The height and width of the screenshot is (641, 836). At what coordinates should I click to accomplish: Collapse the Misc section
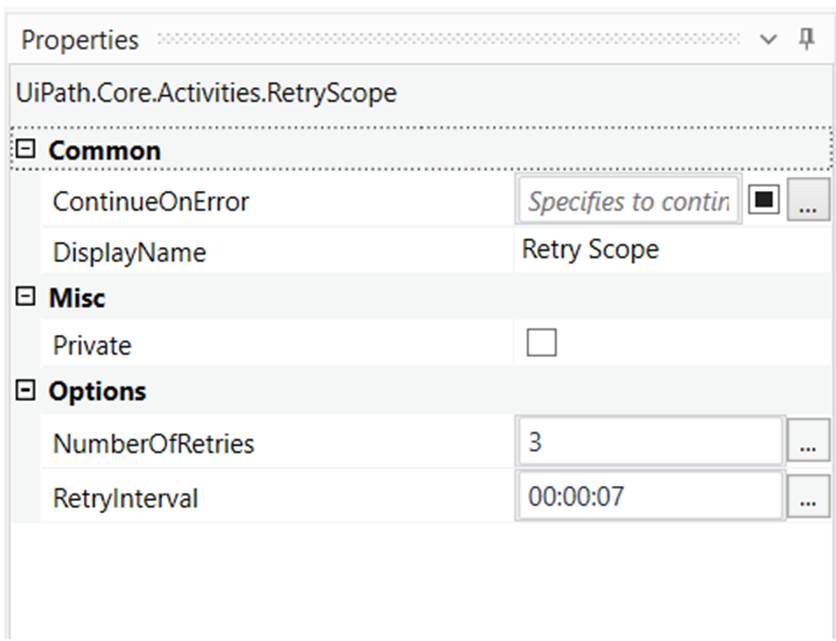click(x=27, y=295)
